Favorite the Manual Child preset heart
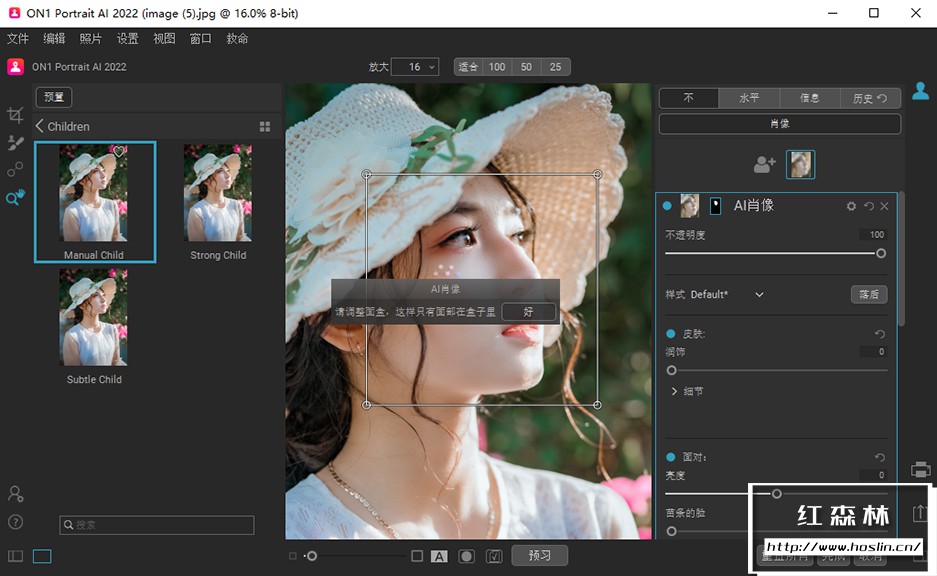This screenshot has height=576, width=937. pos(119,152)
